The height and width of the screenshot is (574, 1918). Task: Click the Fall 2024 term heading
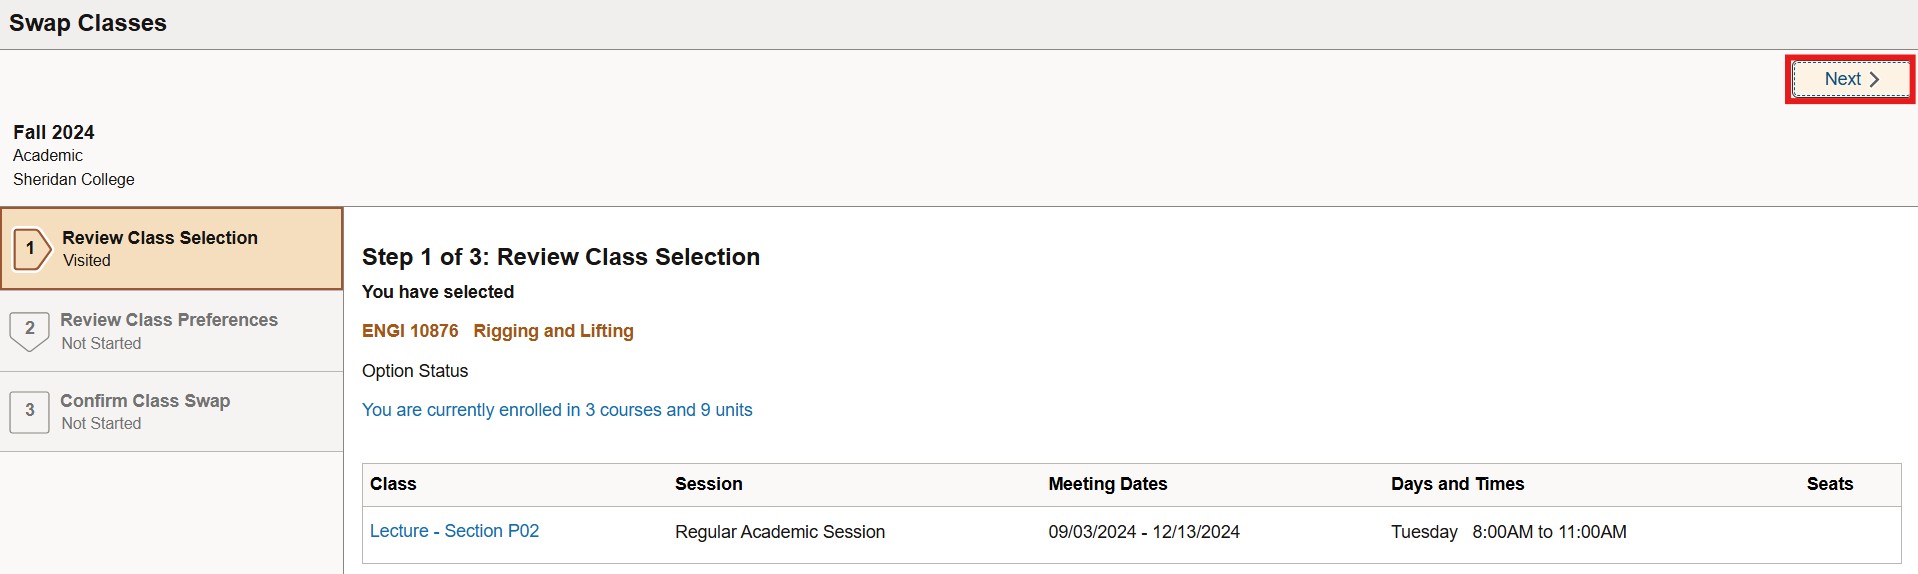click(x=54, y=132)
